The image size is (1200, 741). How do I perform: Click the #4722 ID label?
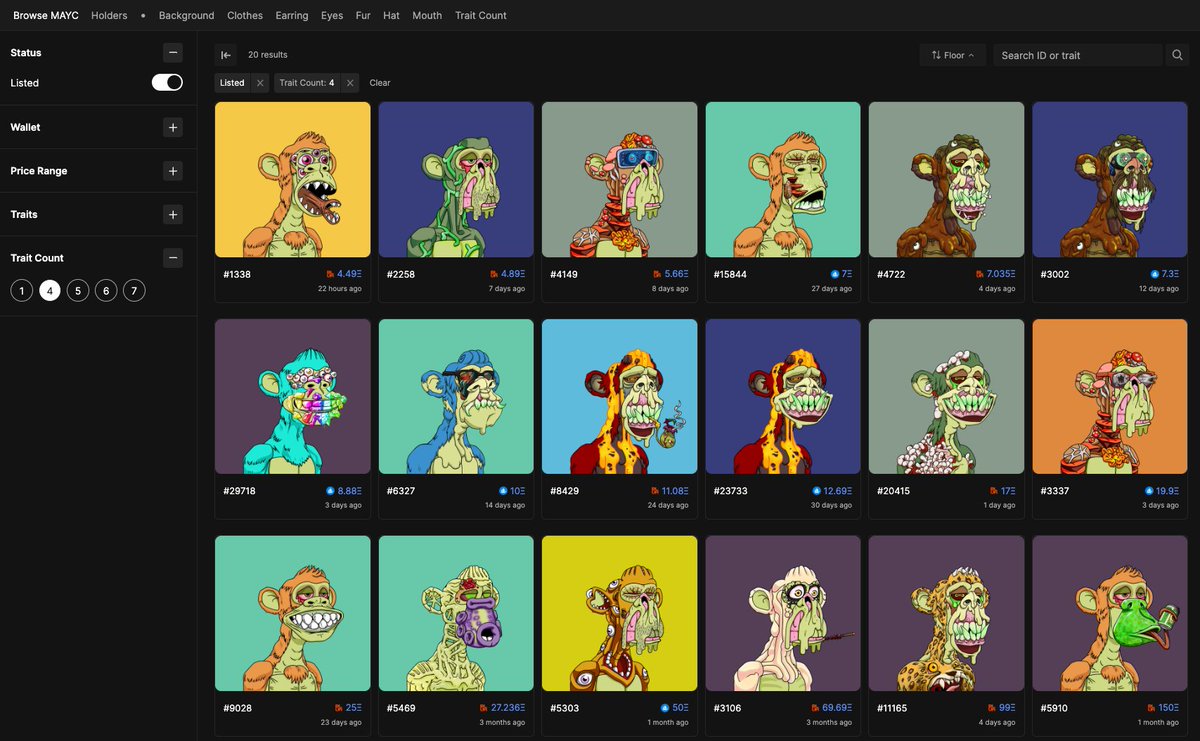coord(891,274)
